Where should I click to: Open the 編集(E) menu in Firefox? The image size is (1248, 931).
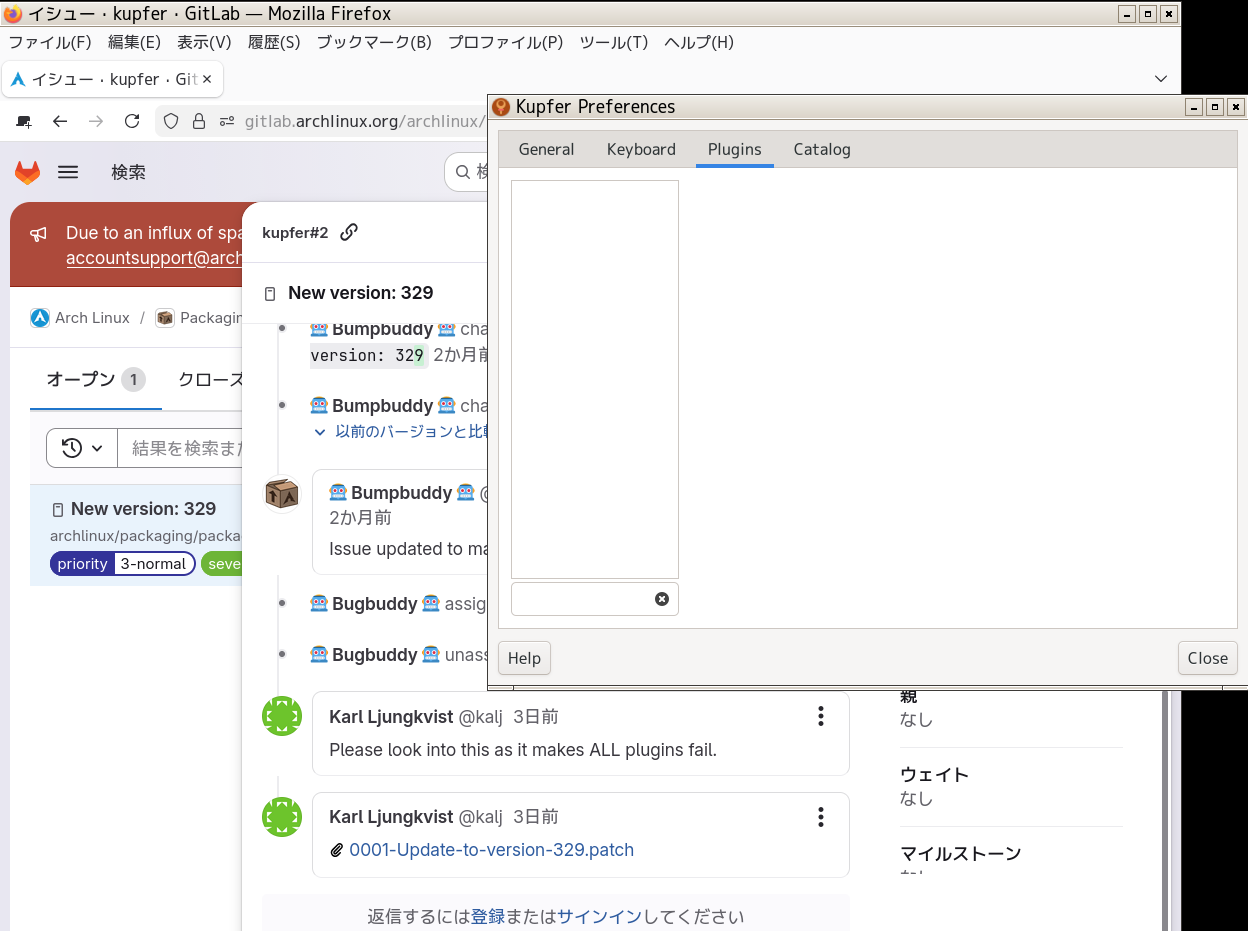coord(134,42)
